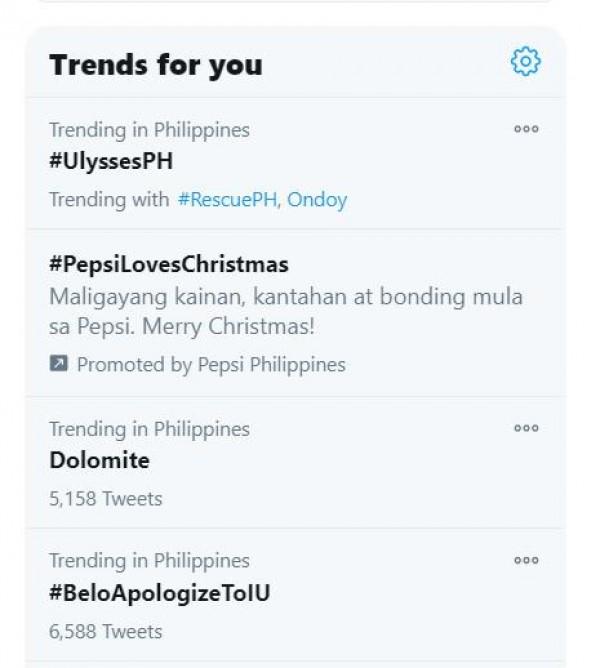The image size is (600, 668).
Task: Open the #BeloApologizeToIU trending hashtag
Action: tap(159, 593)
